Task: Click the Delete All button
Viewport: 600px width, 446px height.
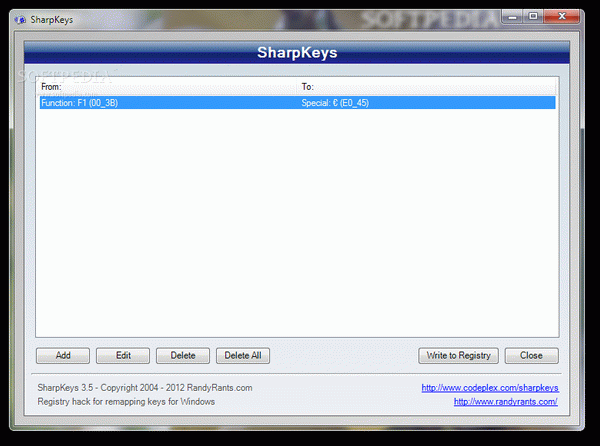Action: click(x=243, y=355)
